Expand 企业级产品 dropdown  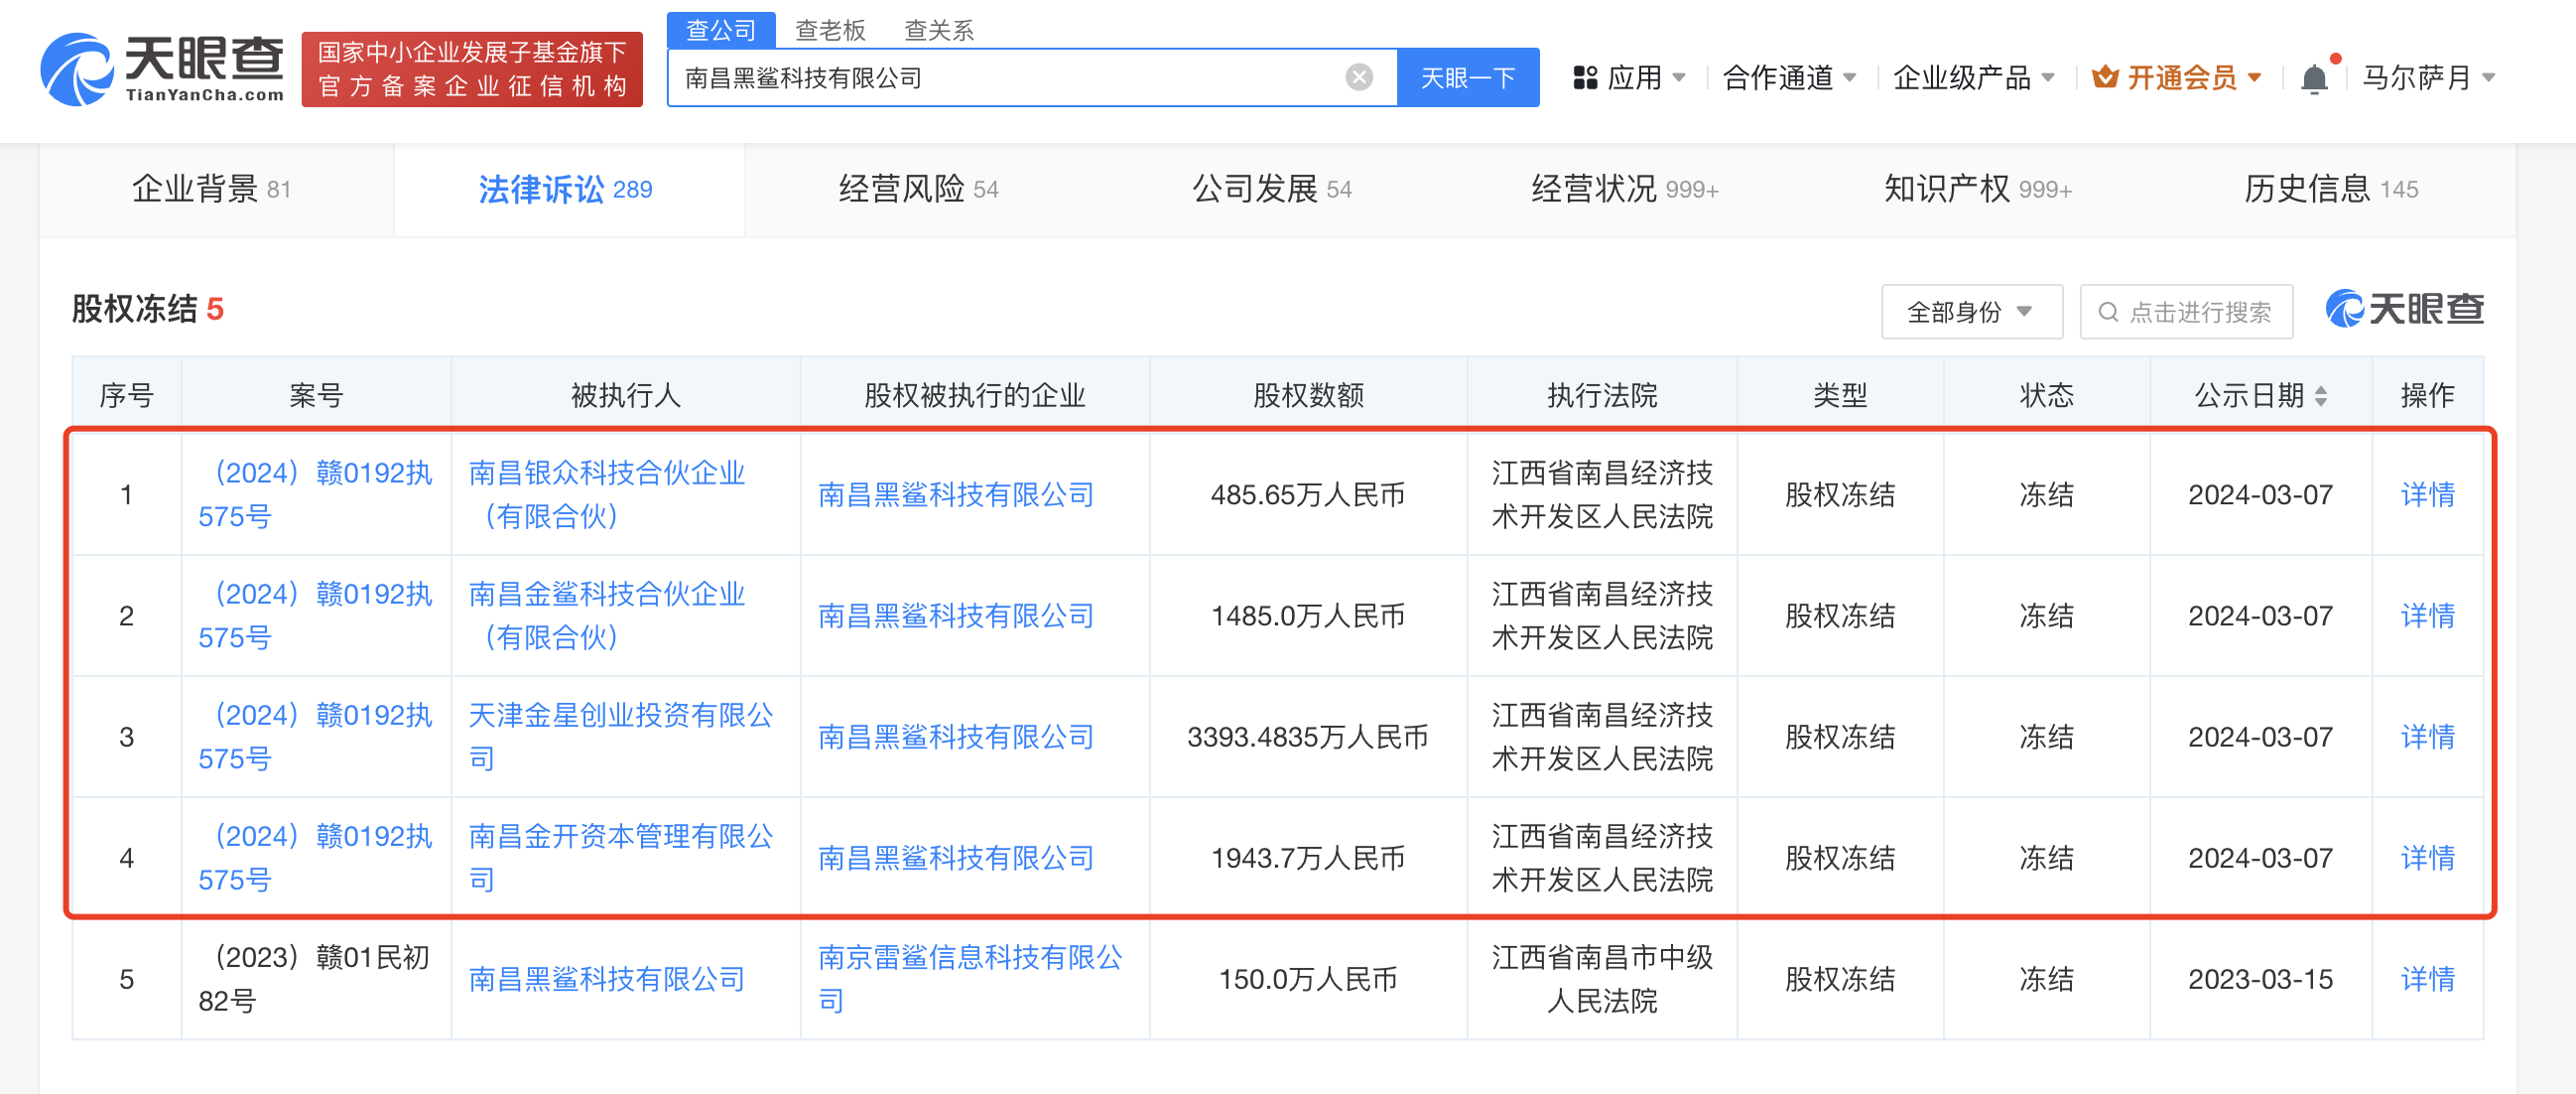[1973, 78]
